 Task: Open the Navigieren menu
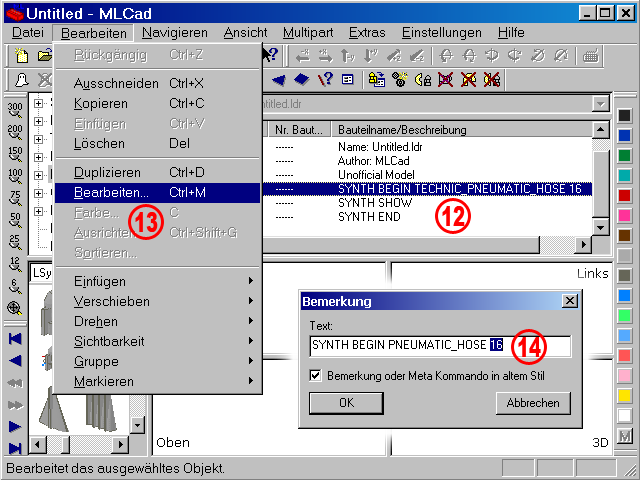coord(175,33)
